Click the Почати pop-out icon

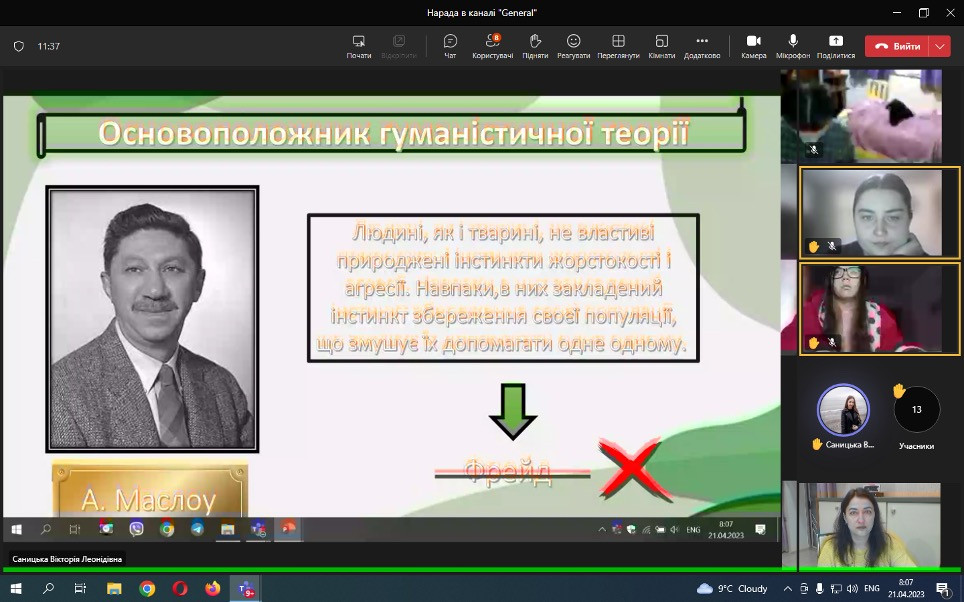359,46
